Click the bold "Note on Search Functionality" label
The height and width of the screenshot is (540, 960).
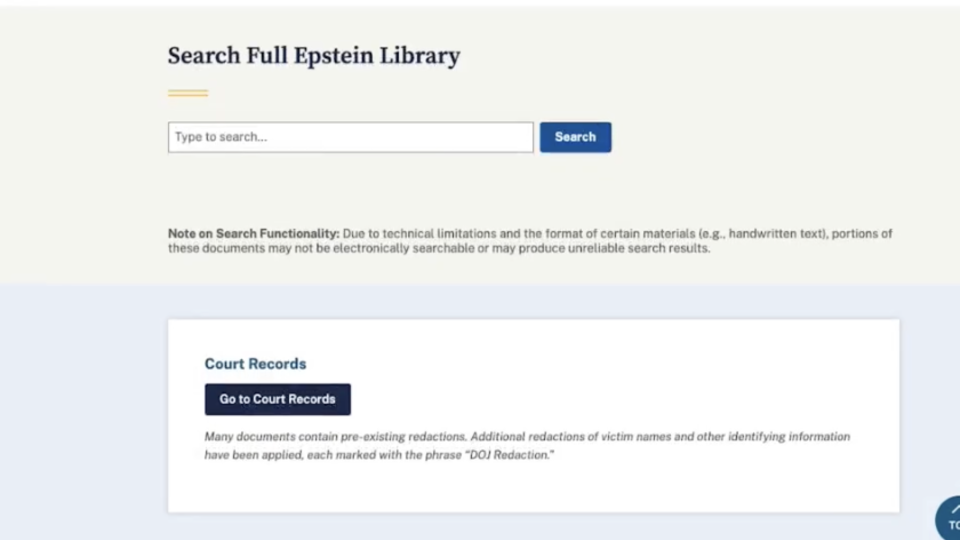click(253, 234)
